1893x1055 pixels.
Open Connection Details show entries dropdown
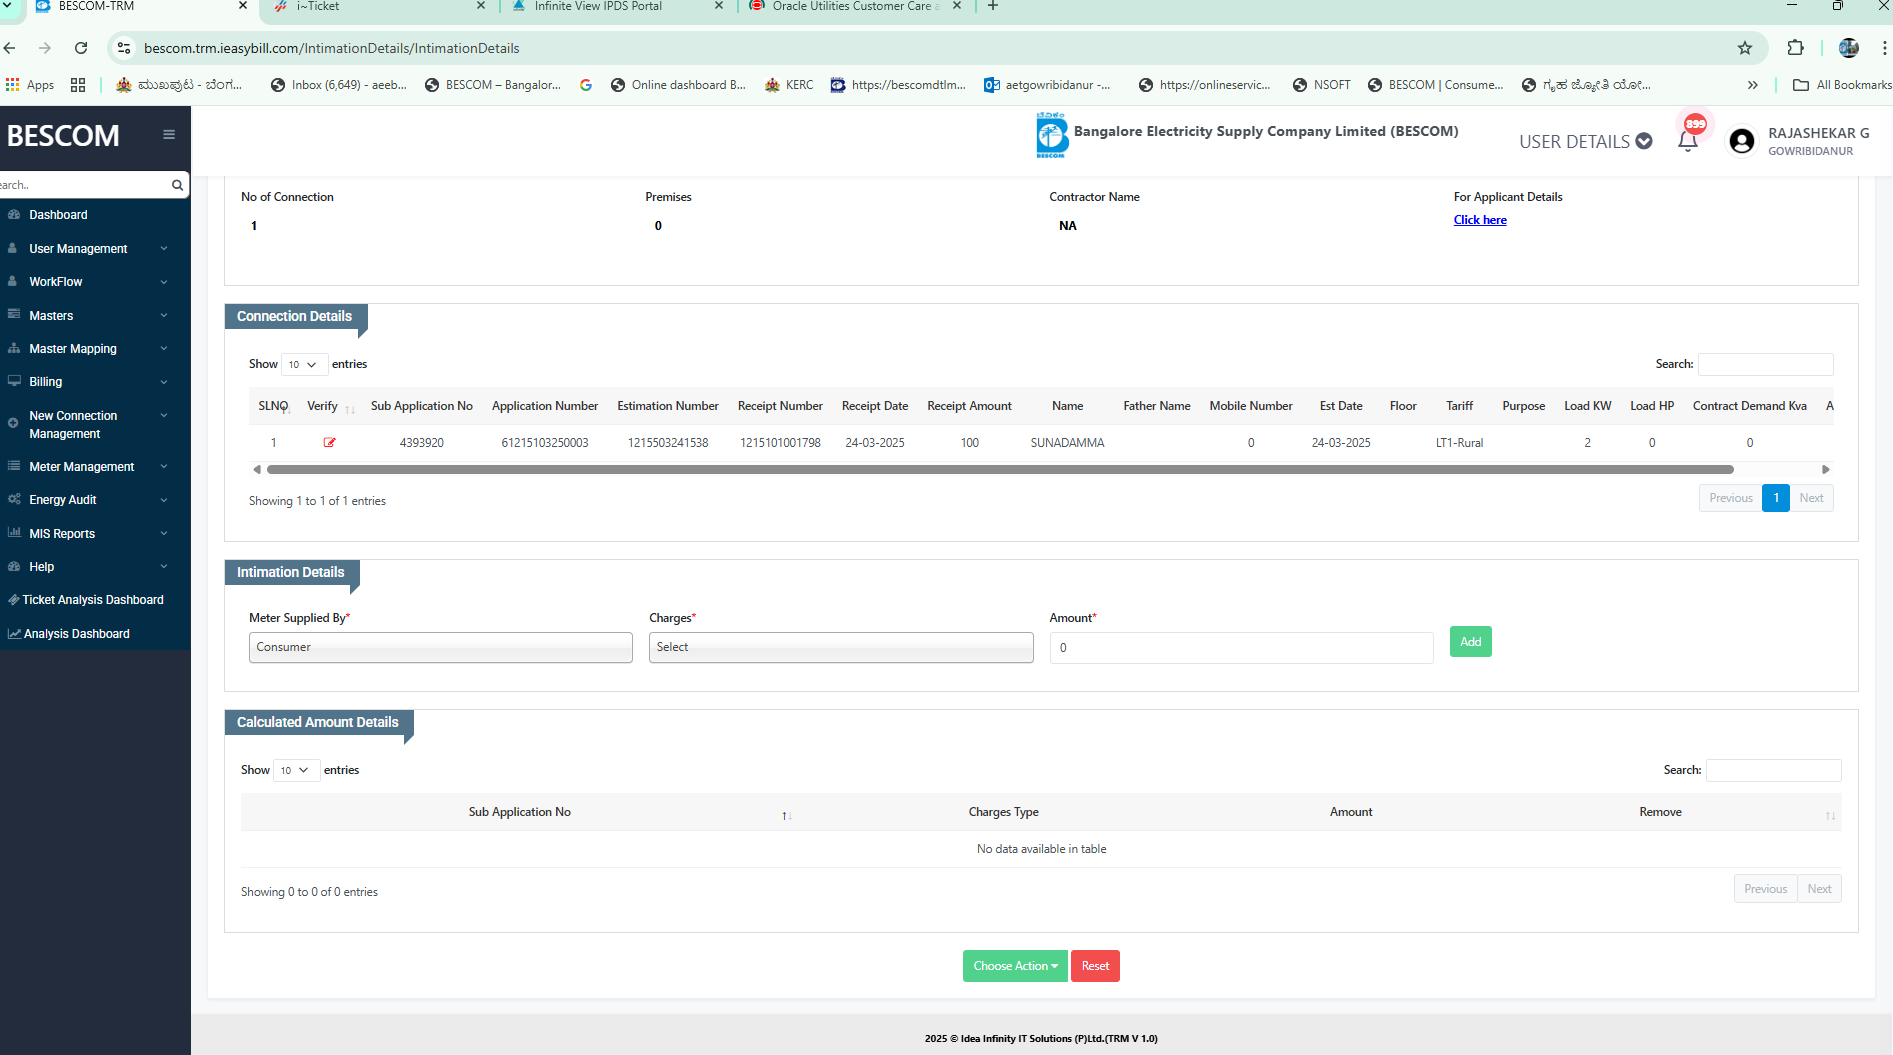[x=304, y=364]
